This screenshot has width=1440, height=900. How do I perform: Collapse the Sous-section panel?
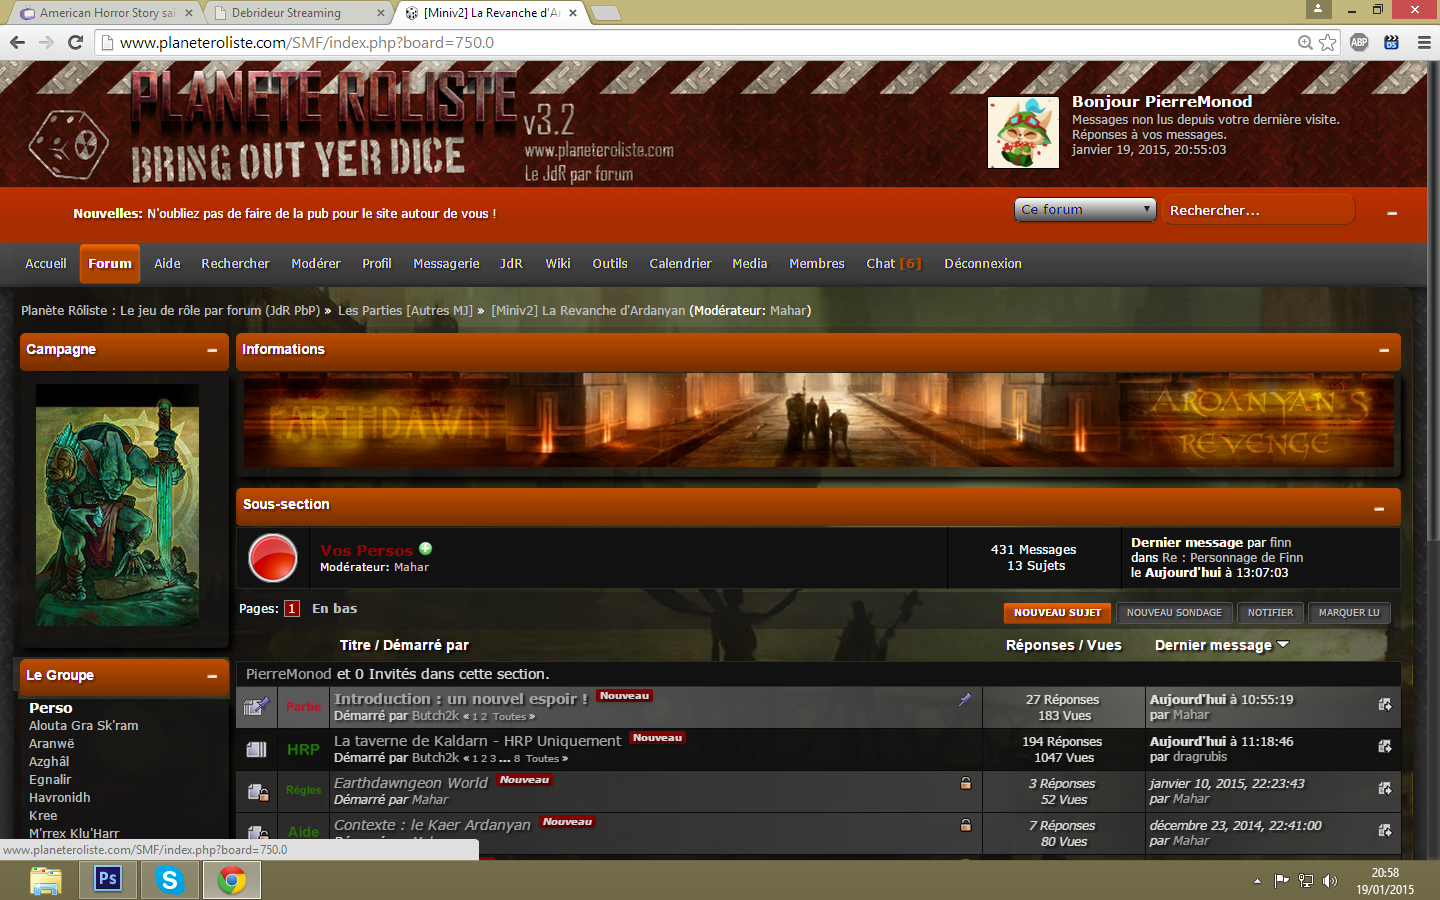coord(1379,509)
